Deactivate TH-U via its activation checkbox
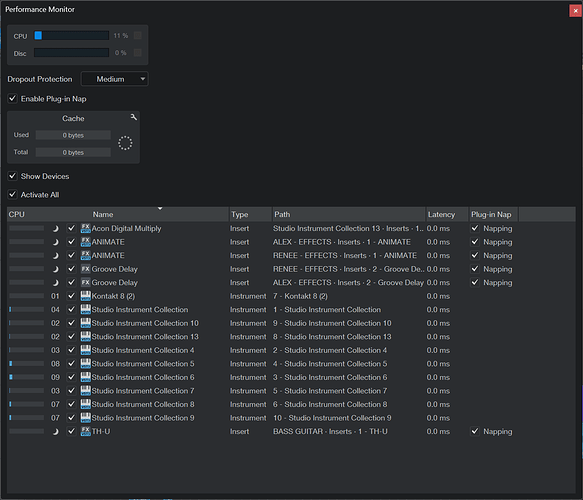 [x=71, y=431]
